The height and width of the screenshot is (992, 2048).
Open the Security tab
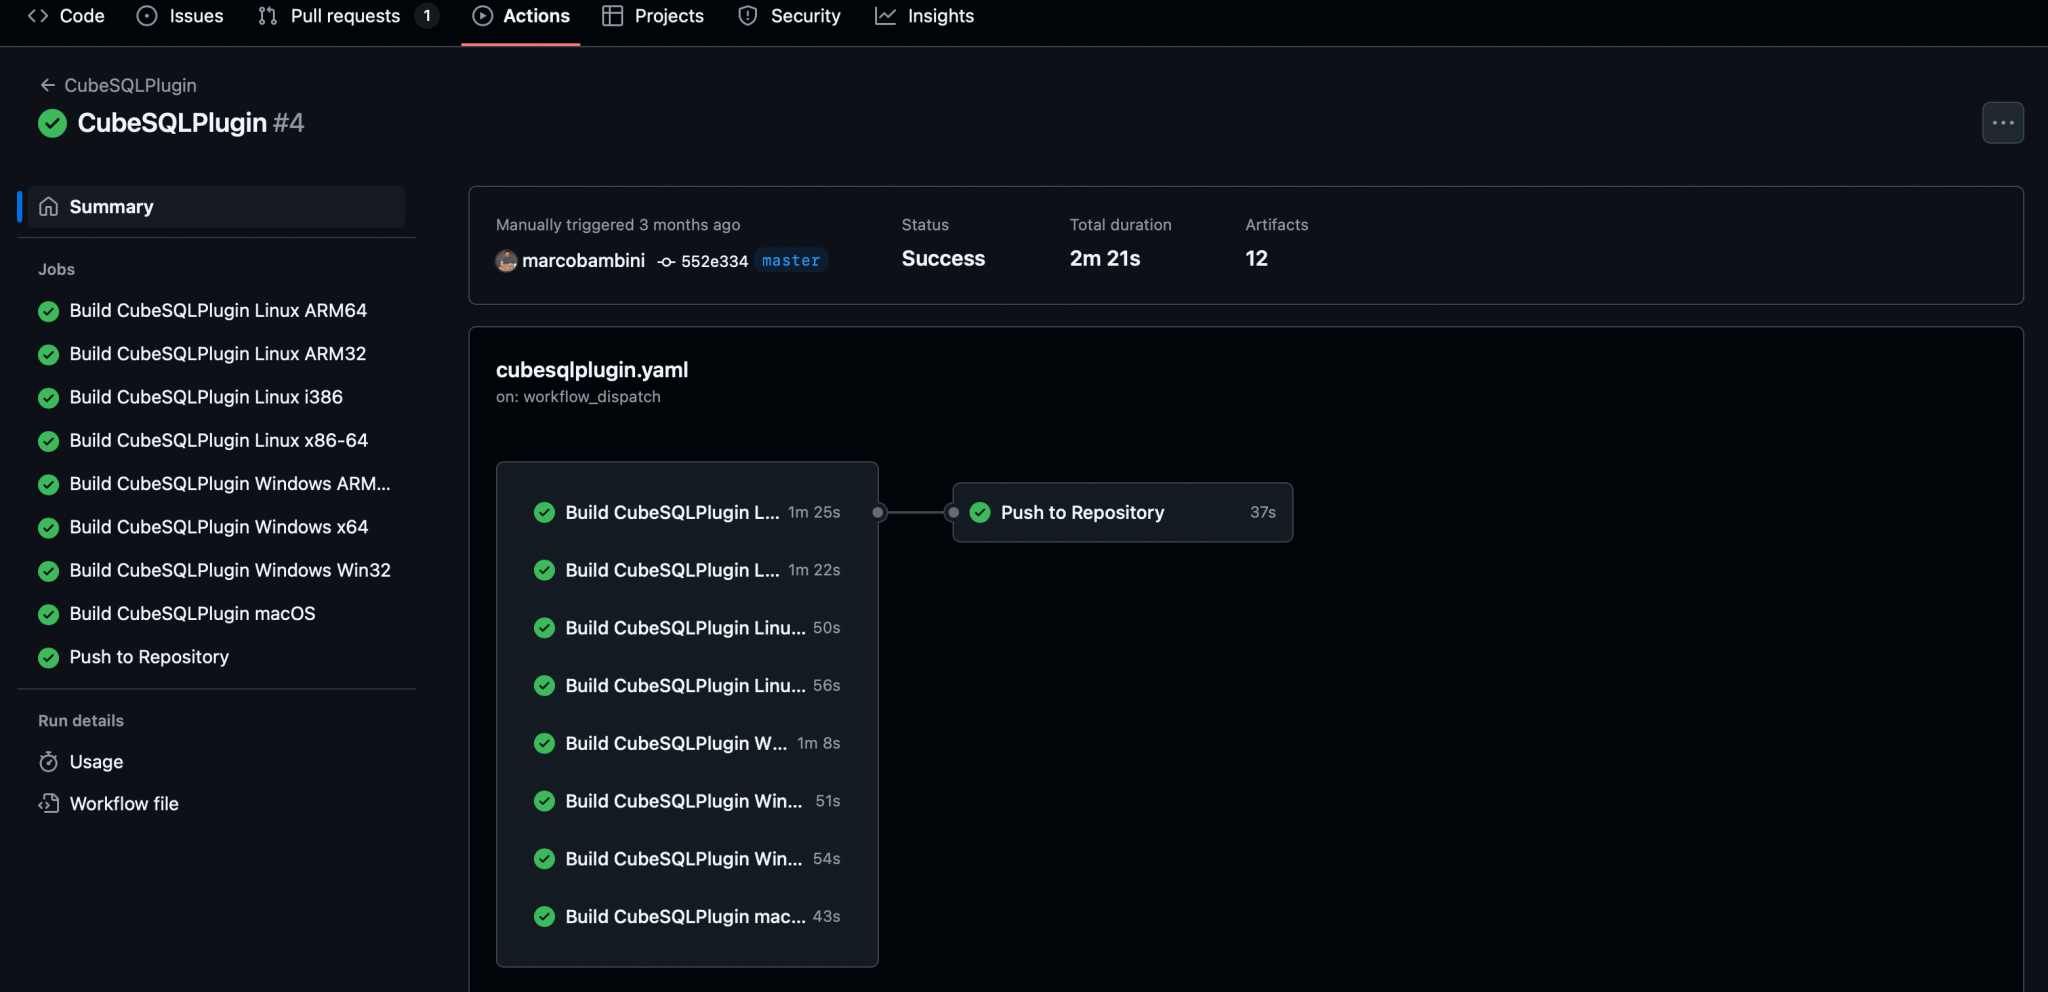pyautogui.click(x=789, y=16)
